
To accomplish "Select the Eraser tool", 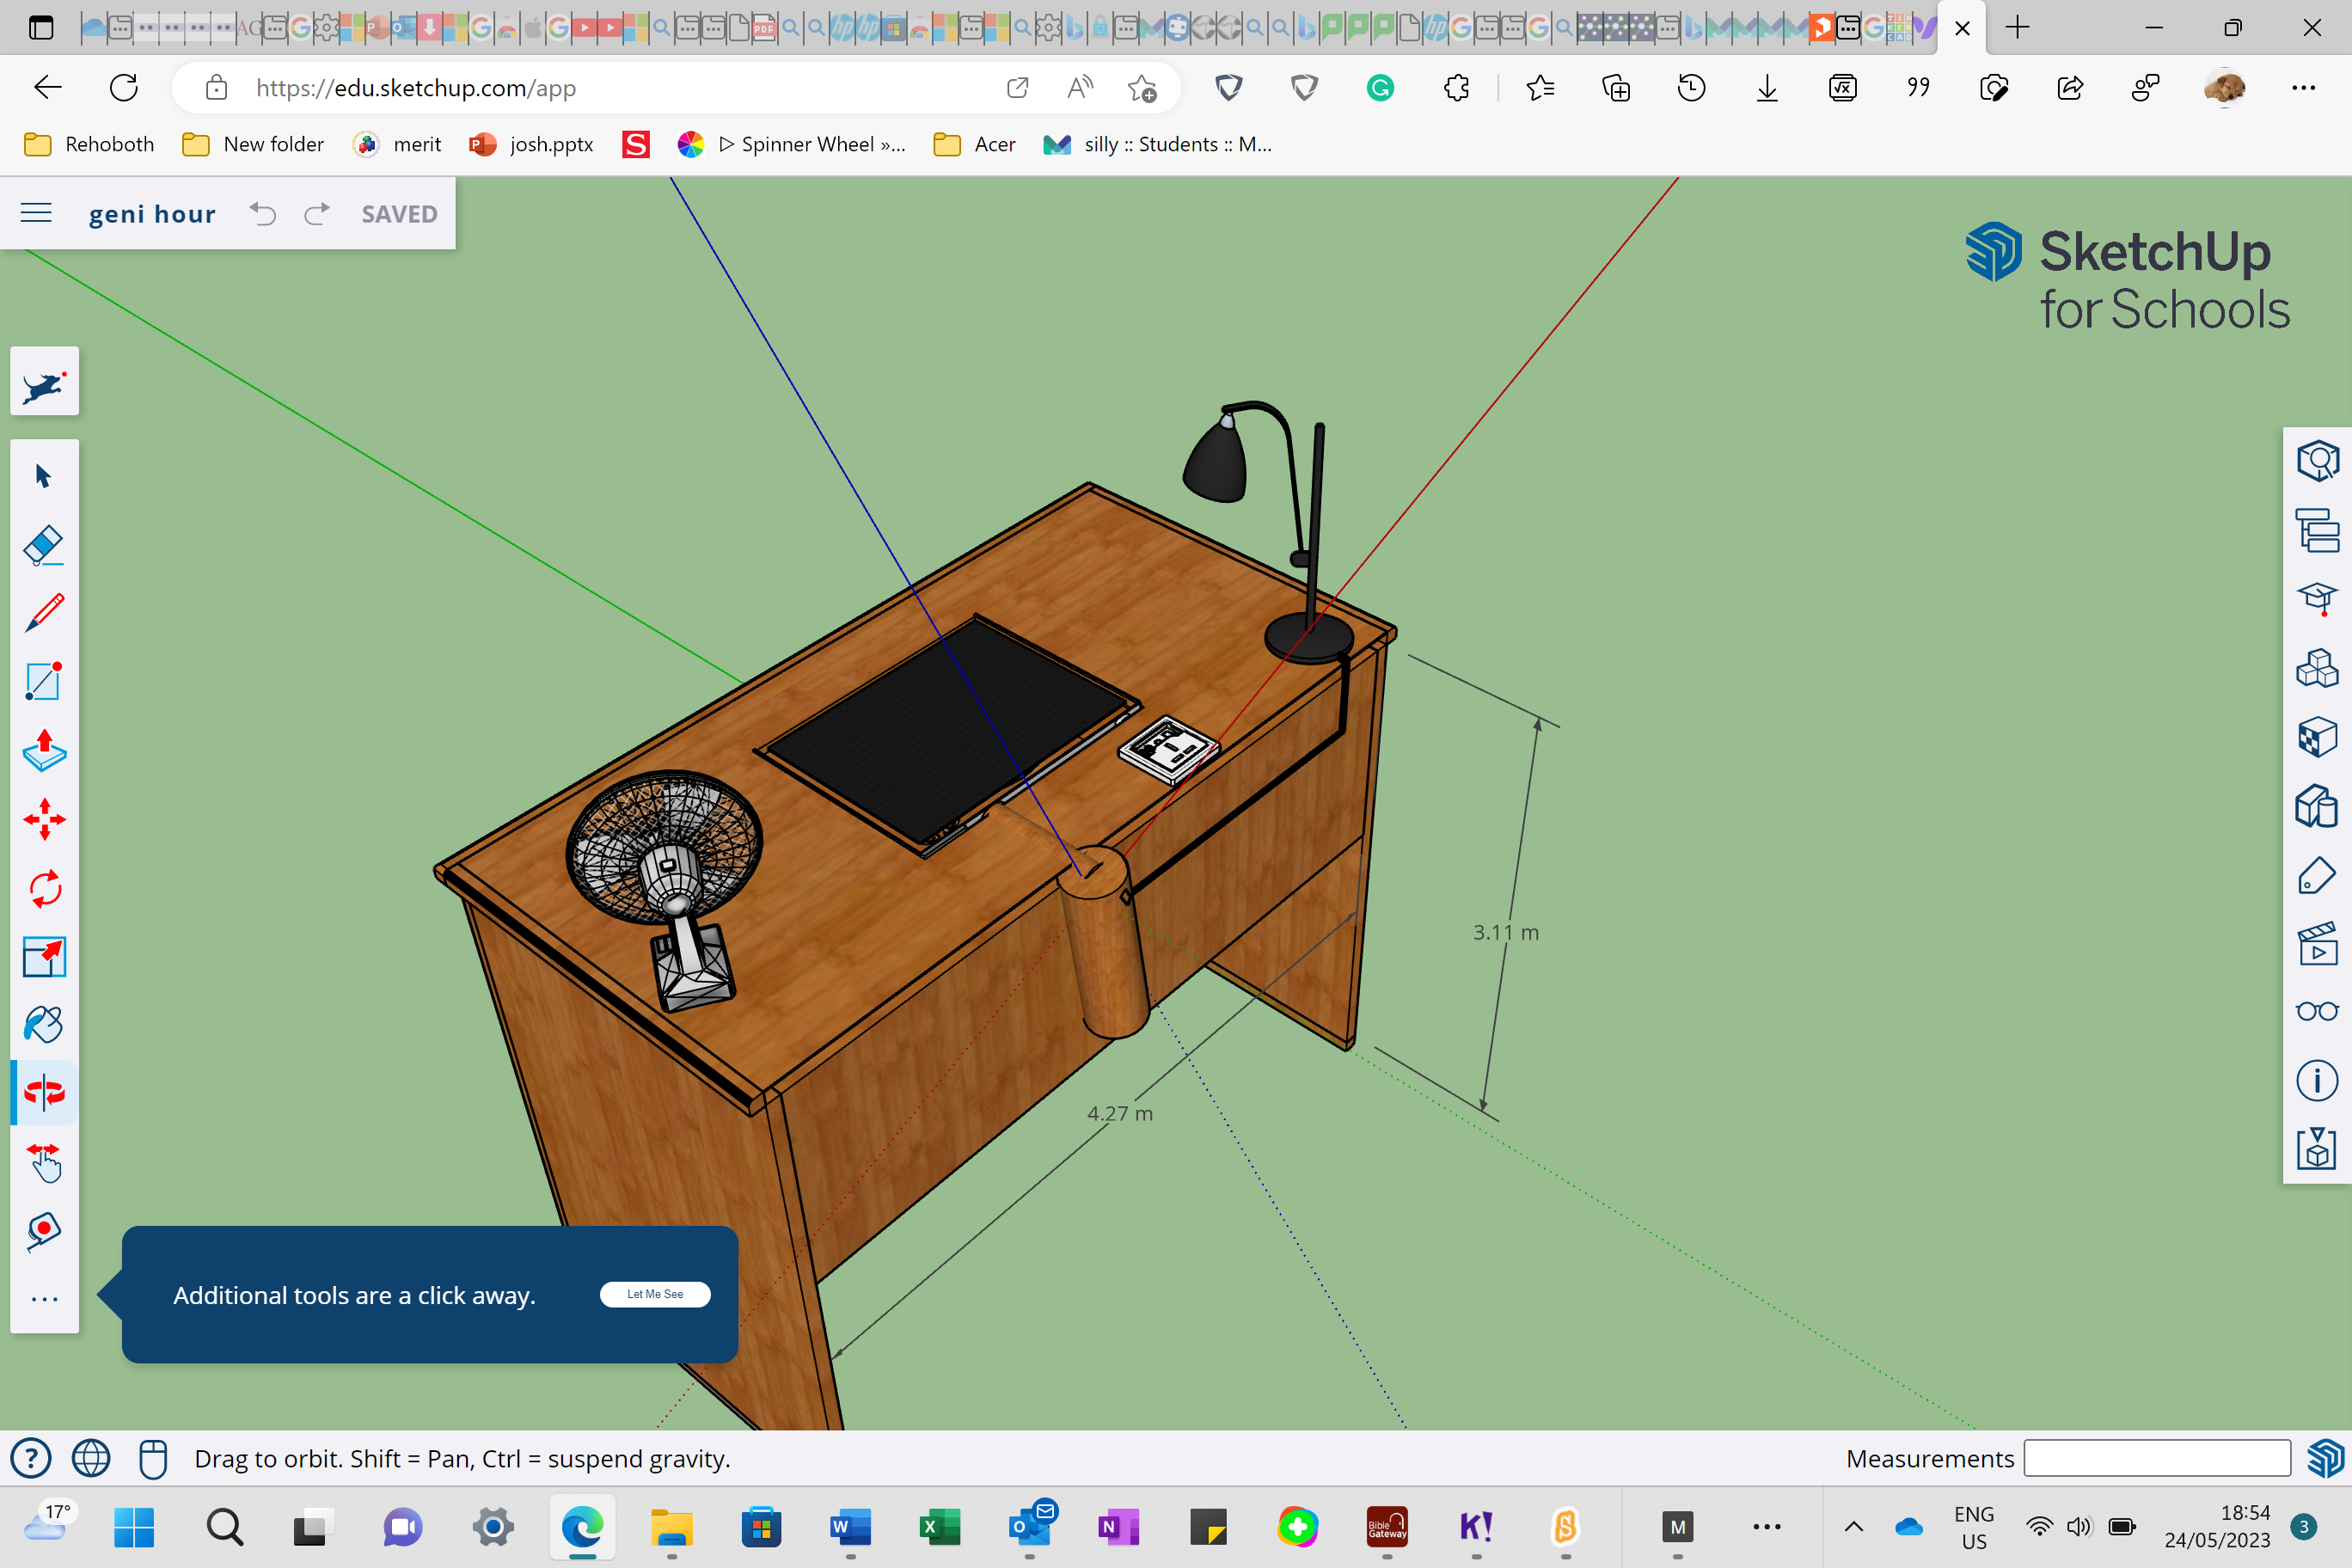I will pos(44,545).
